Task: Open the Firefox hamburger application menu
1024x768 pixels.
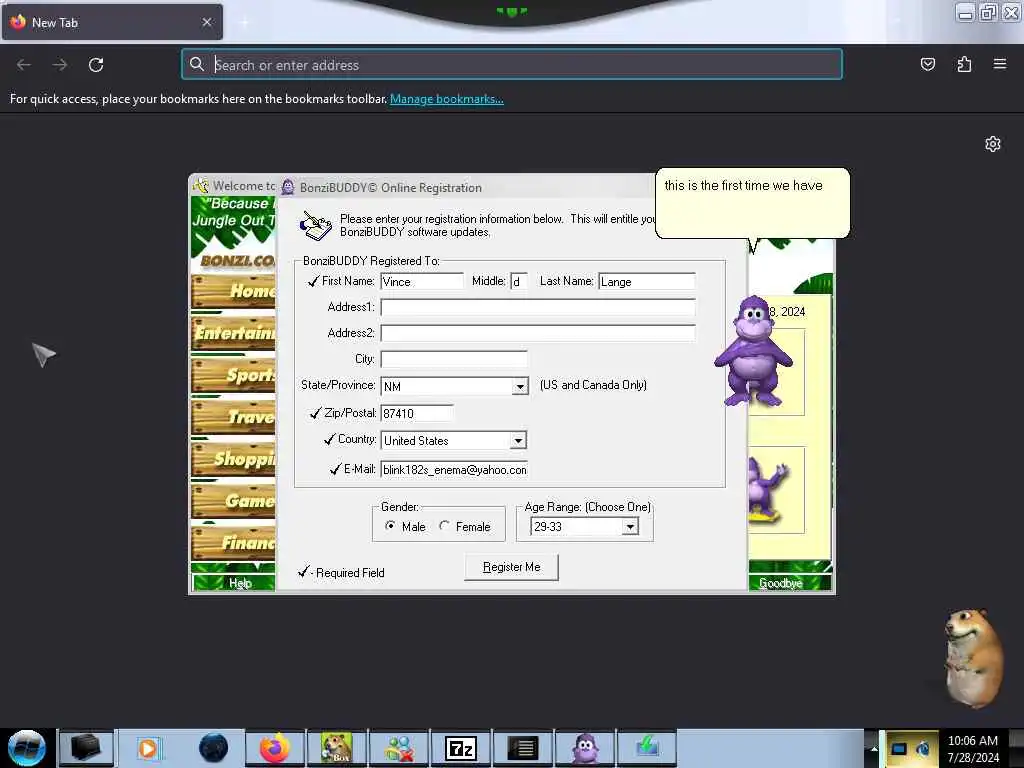Action: (x=1000, y=64)
